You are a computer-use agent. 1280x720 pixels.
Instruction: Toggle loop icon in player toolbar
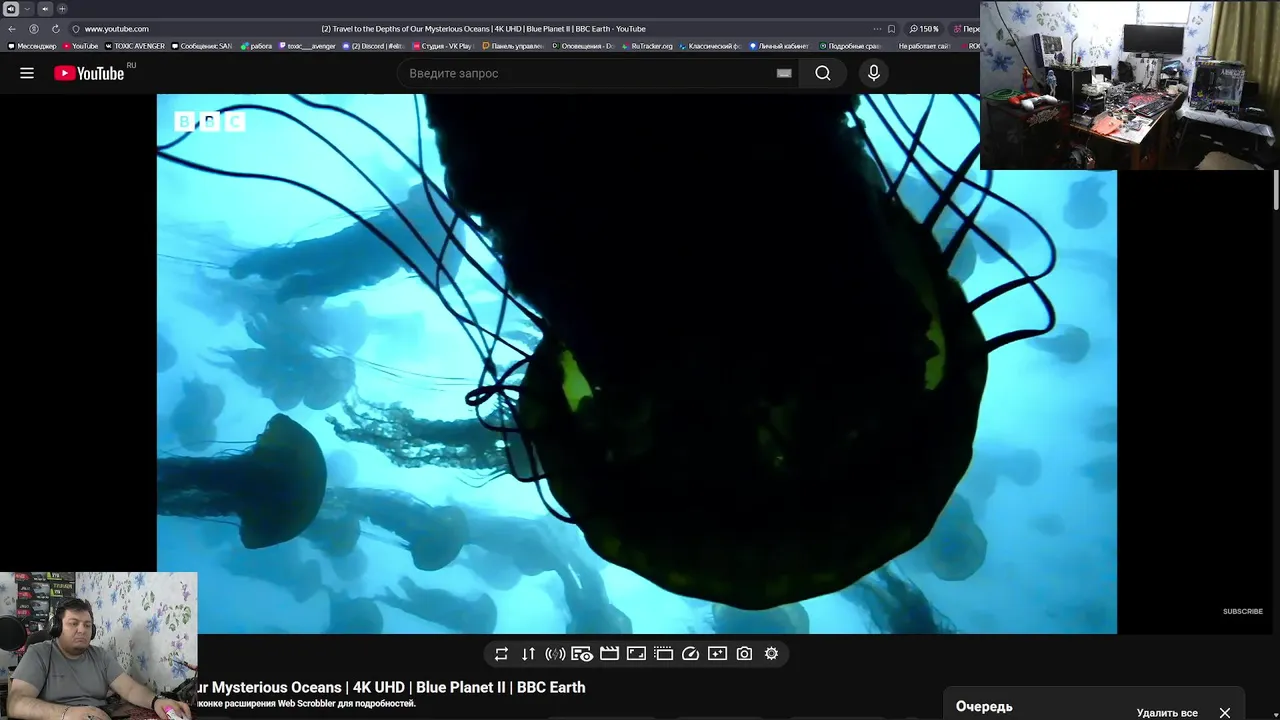501,654
